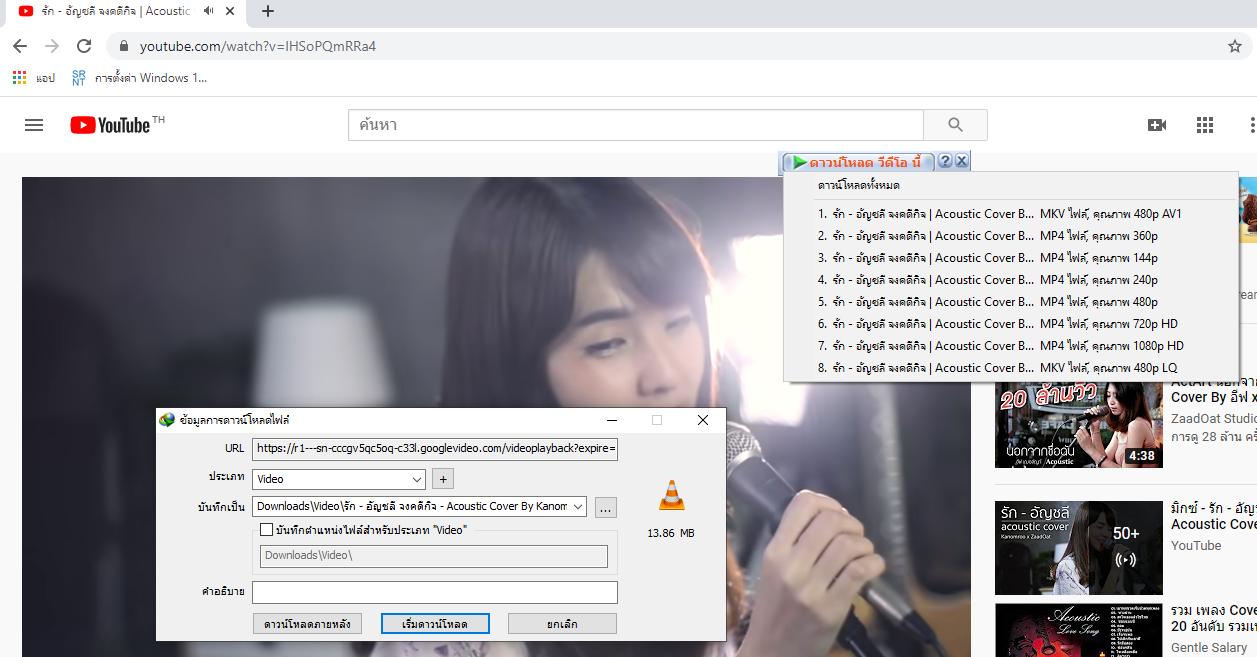The height and width of the screenshot is (657, 1257).
Task: Click the Download Later button
Action: click(x=307, y=624)
